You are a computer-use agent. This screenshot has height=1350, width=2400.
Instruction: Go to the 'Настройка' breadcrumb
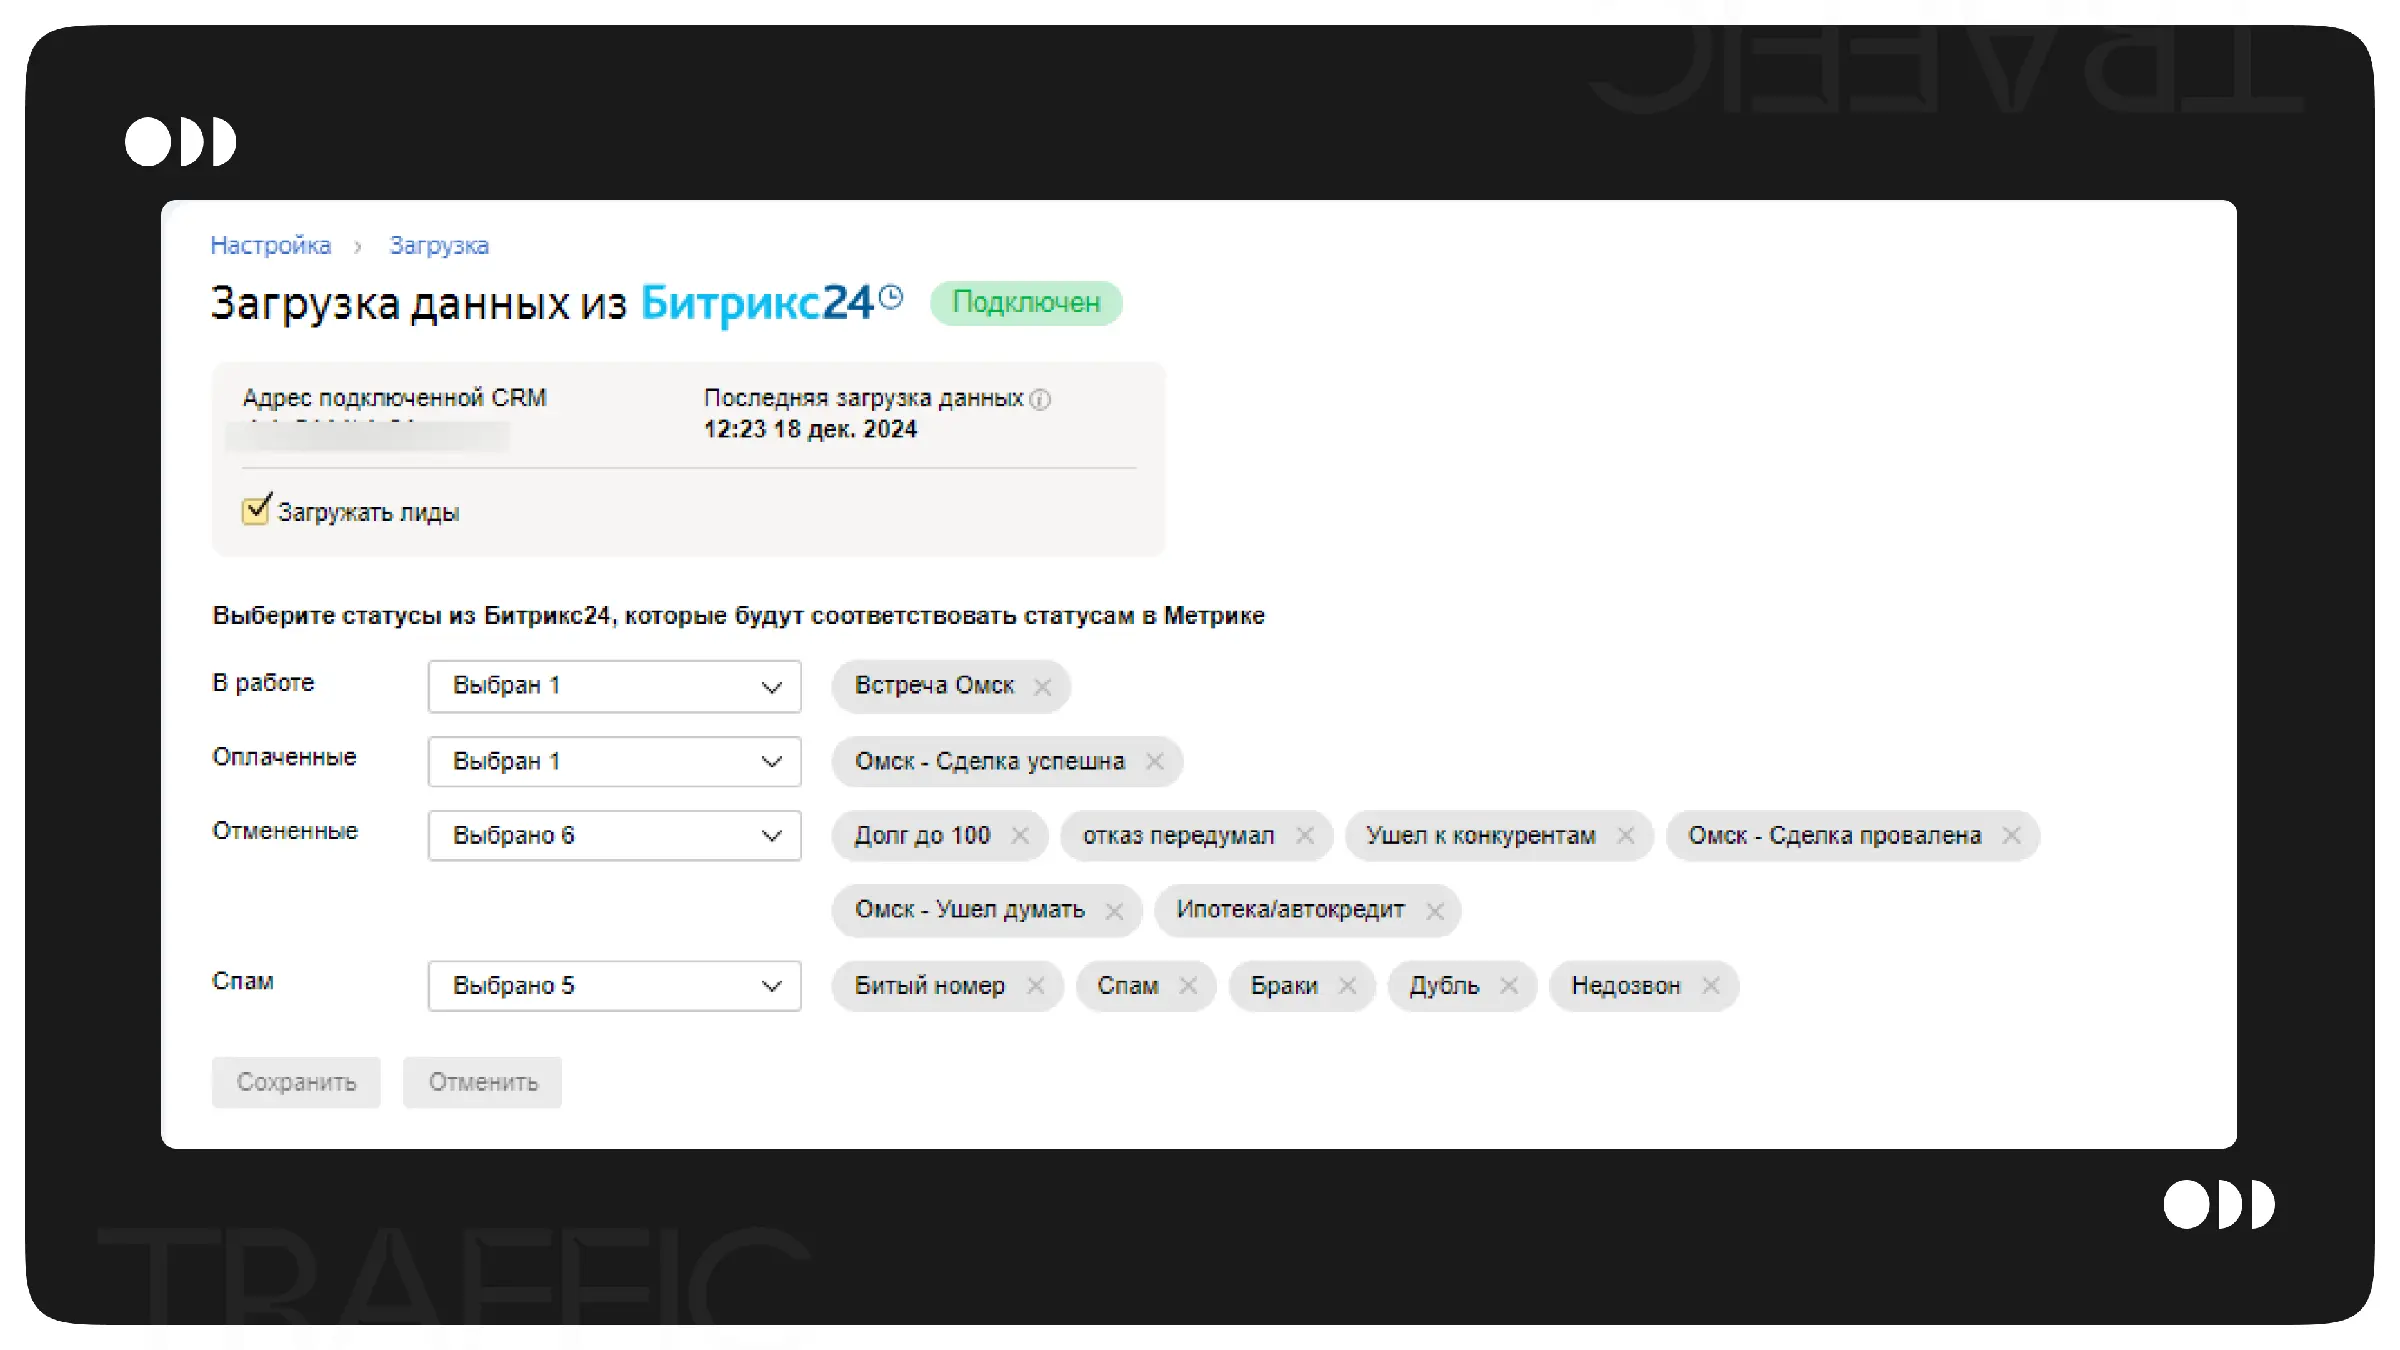pos(270,246)
